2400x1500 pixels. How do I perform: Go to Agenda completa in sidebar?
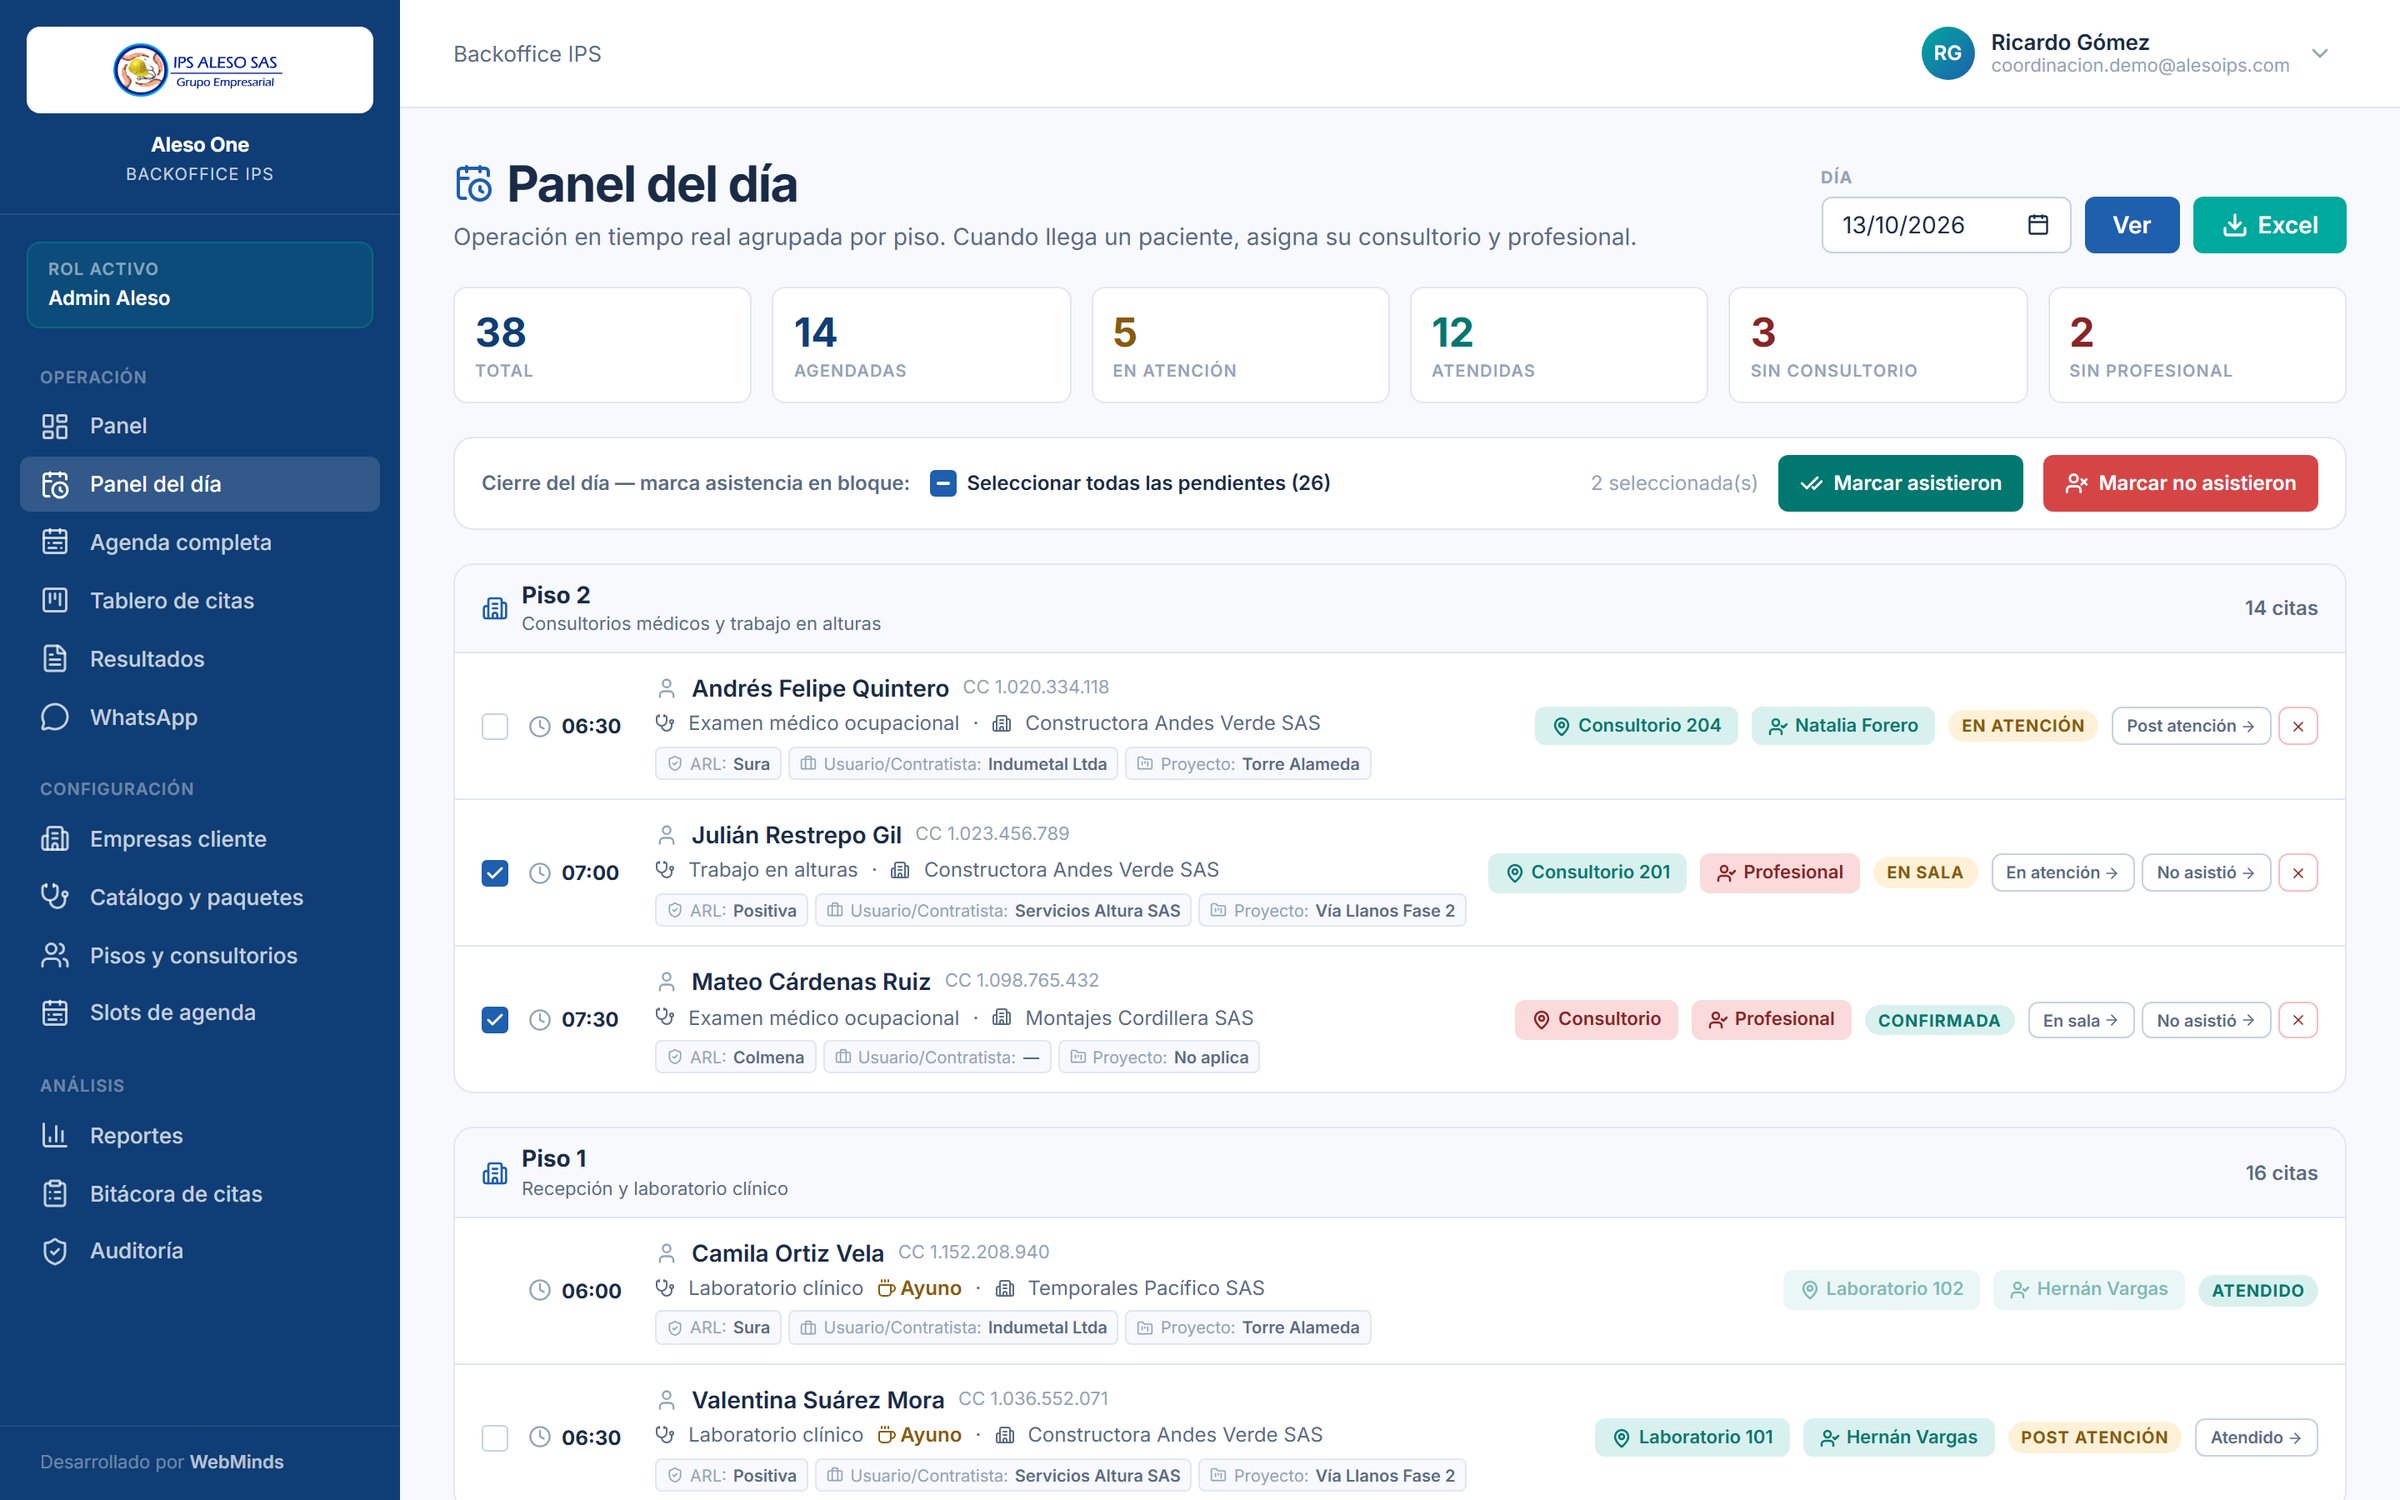[200, 542]
